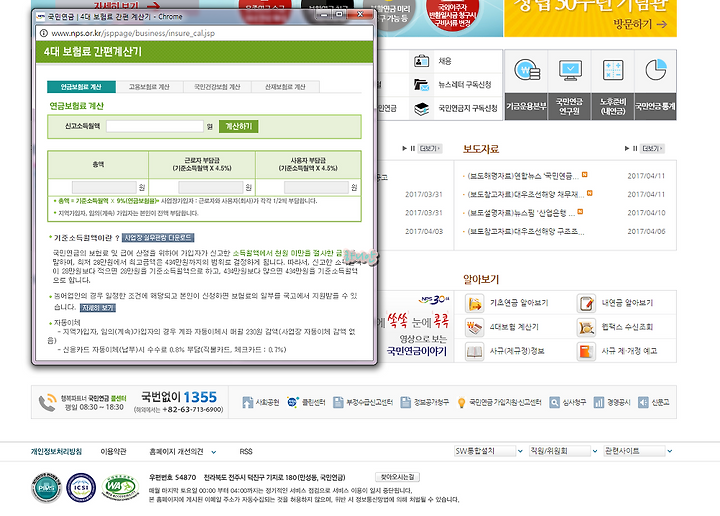Viewport: 720px width, 516px height.
Task: Expand the 홈페이지 개선의견 menu arrow
Action: (214, 452)
